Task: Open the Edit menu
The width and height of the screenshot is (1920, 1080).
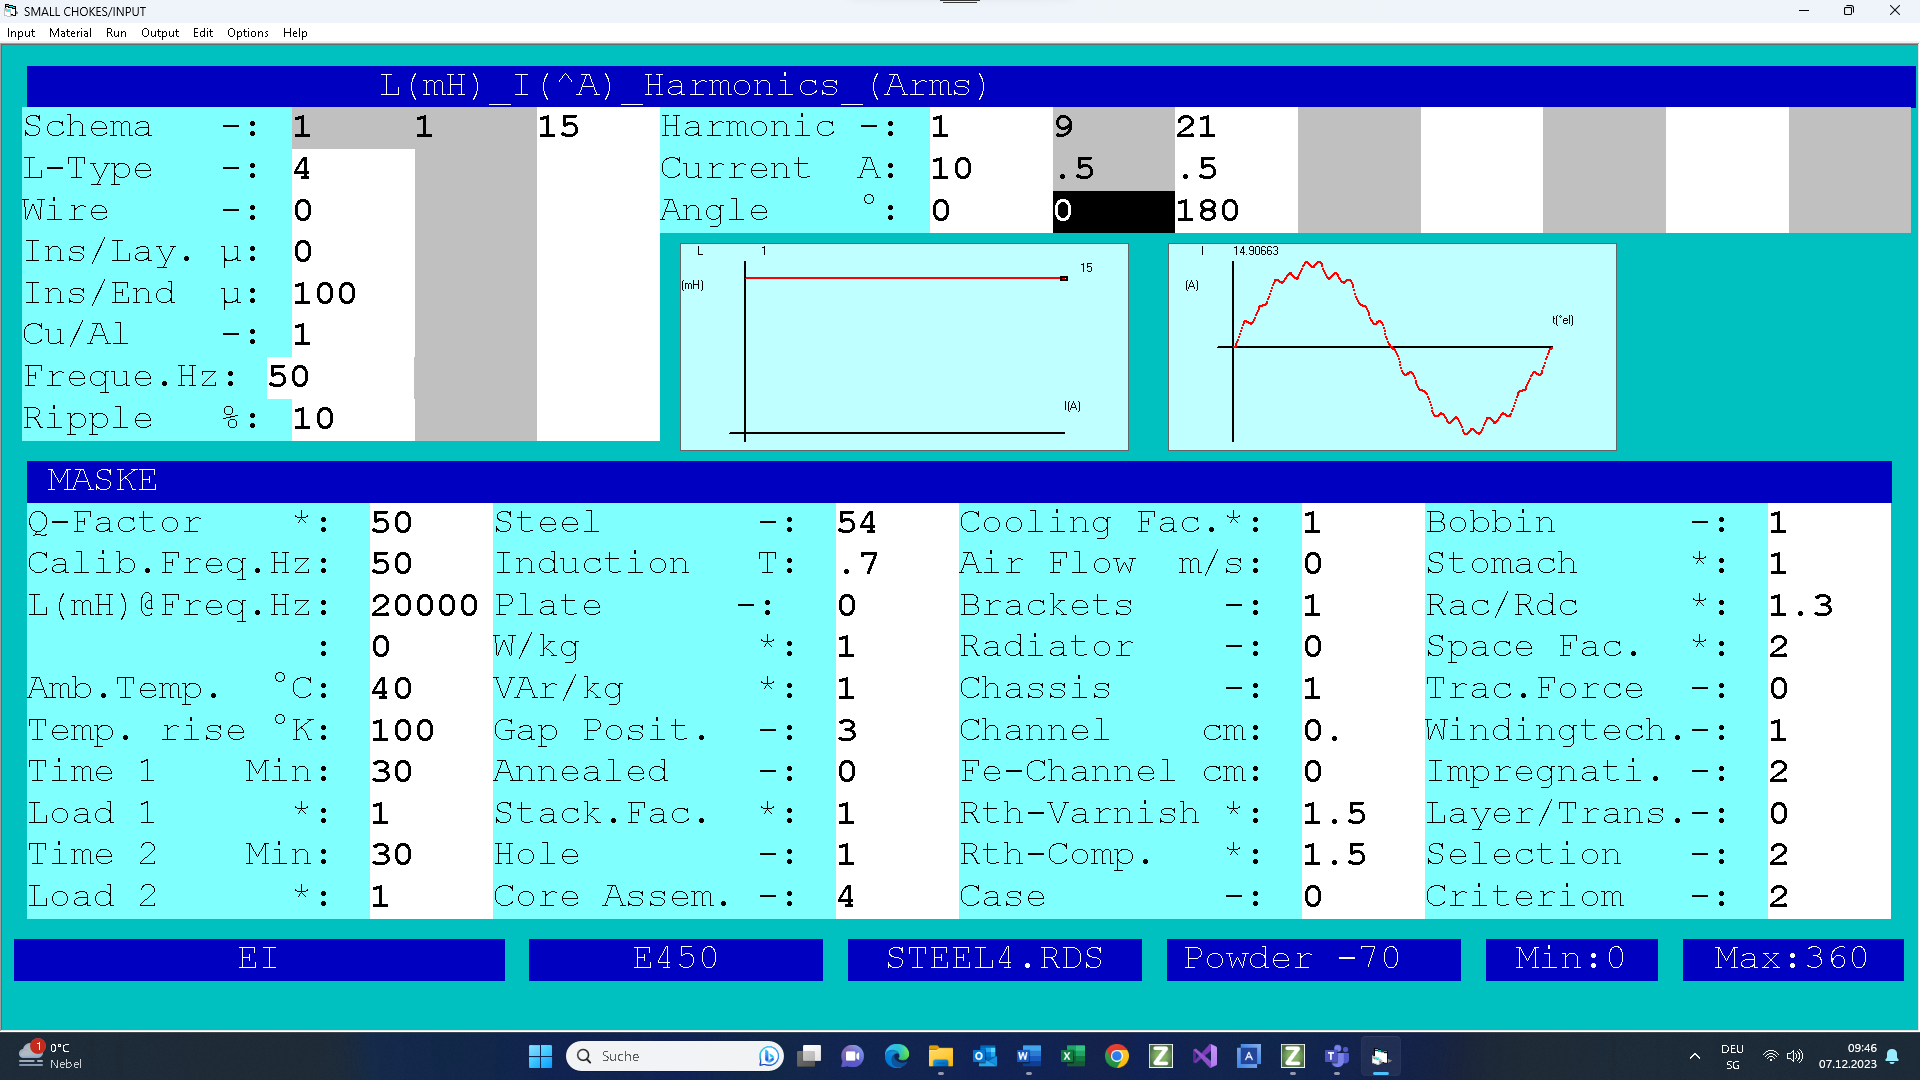Action: tap(203, 33)
